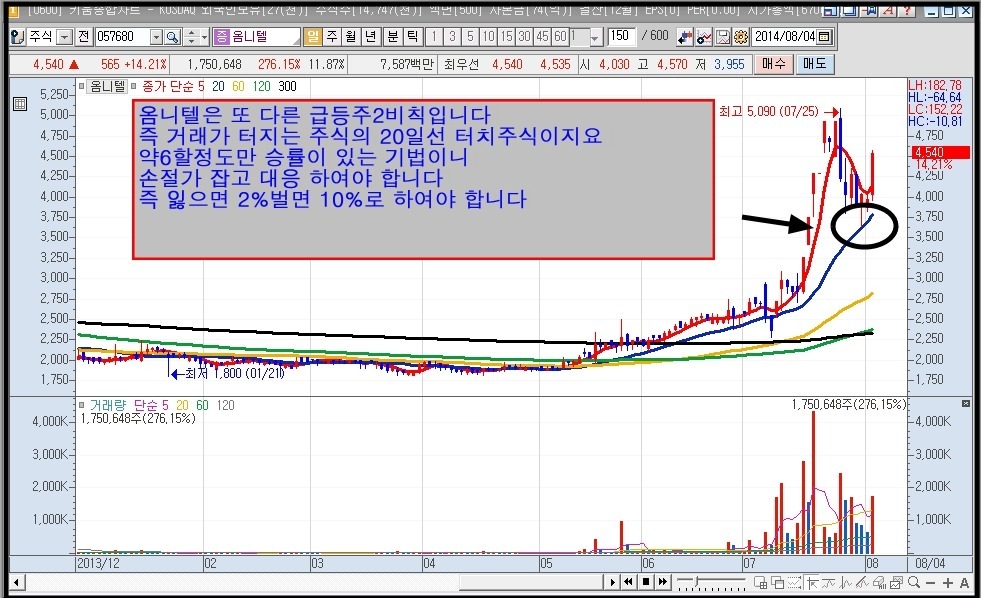Open the dropdown arrow right of code stepper
This screenshot has height=598, width=981.
pyautogui.click(x=205, y=38)
